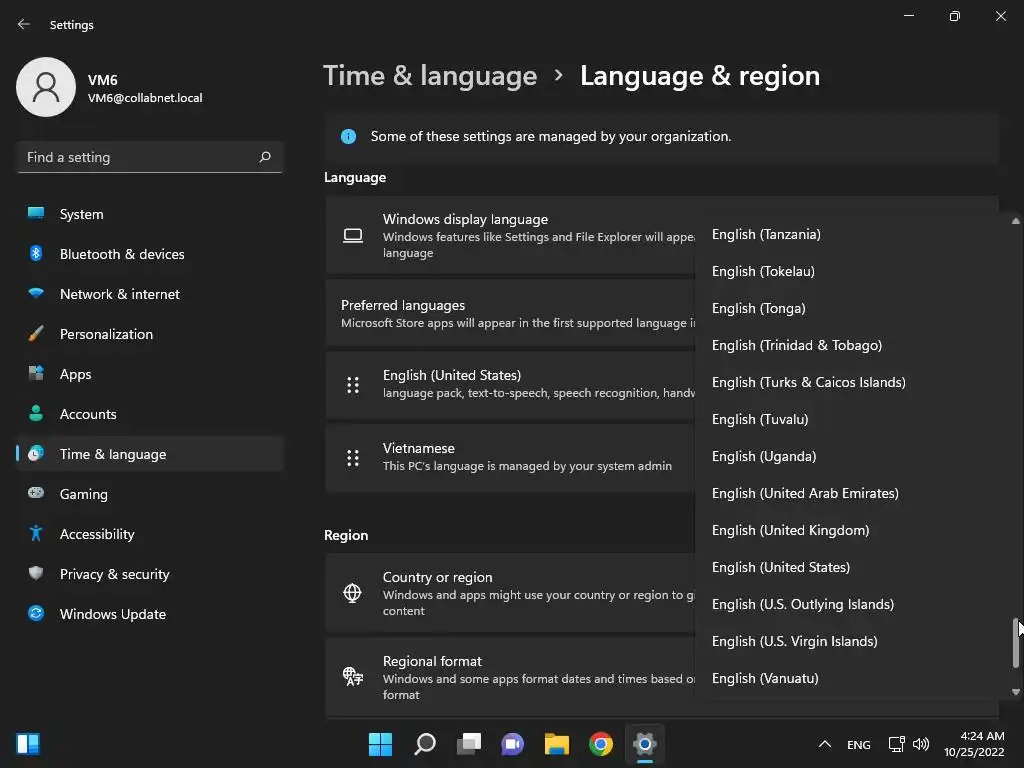Click the laptop icon beside Windows display language

353,235
